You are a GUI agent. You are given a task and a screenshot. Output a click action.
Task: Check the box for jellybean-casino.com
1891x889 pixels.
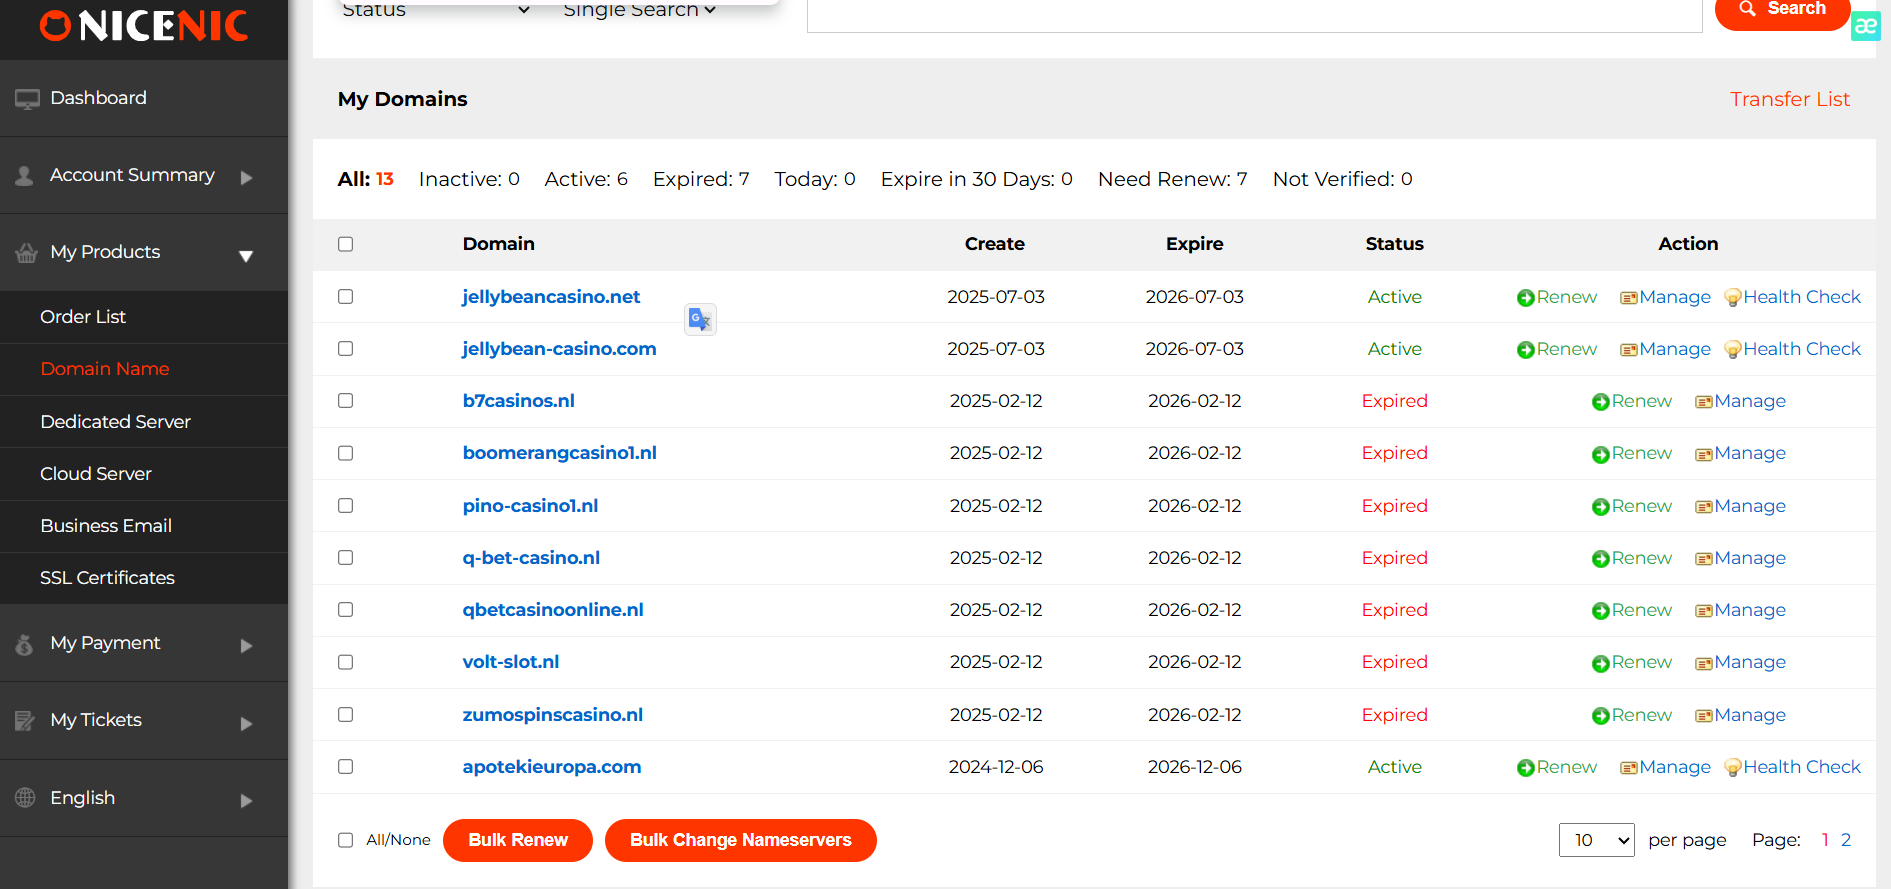[x=346, y=348]
